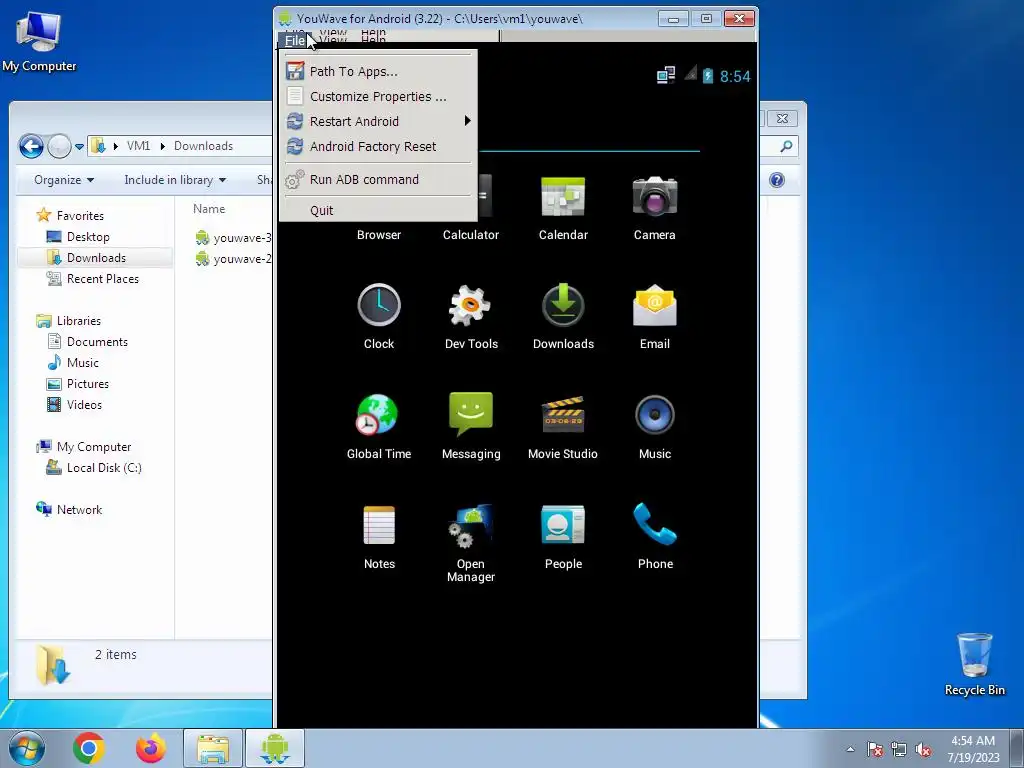
Task: Open the Messaging app
Action: [471, 427]
